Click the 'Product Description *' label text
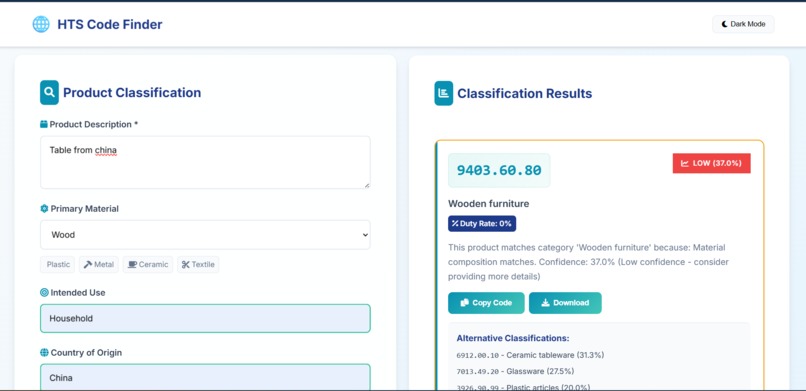Viewport: 806px width, 391px height. tap(94, 124)
